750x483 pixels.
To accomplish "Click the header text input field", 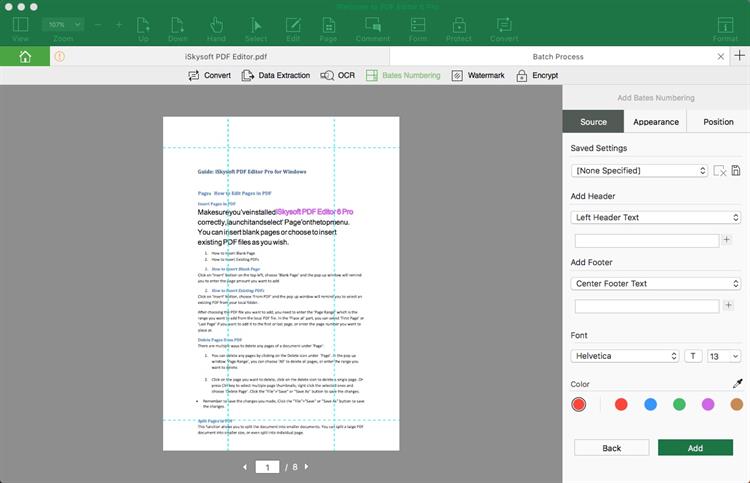I will click(x=647, y=241).
